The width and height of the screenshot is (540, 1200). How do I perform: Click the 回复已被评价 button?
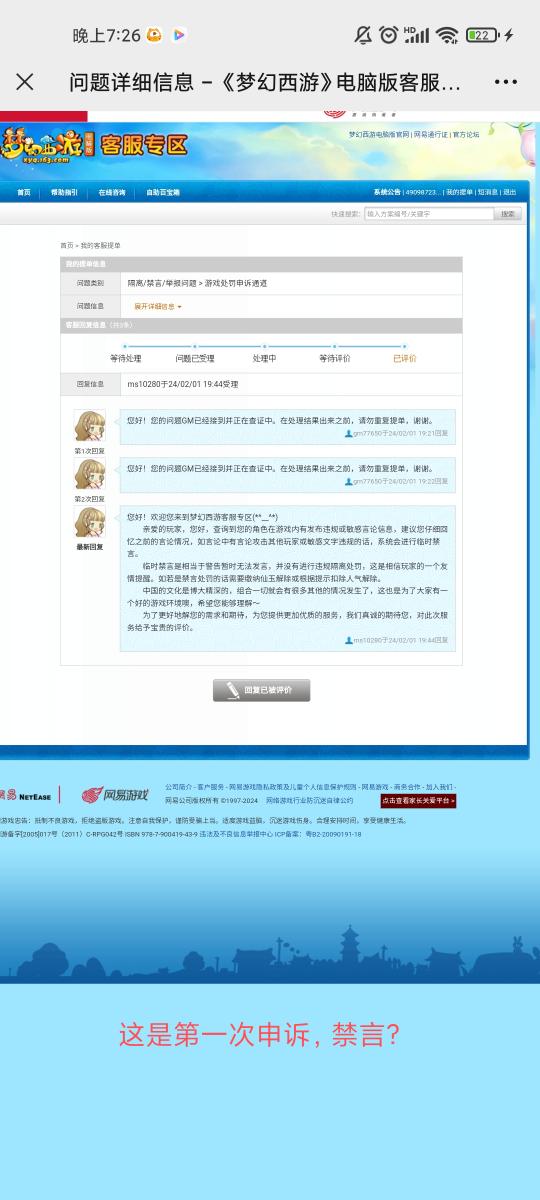[x=262, y=690]
